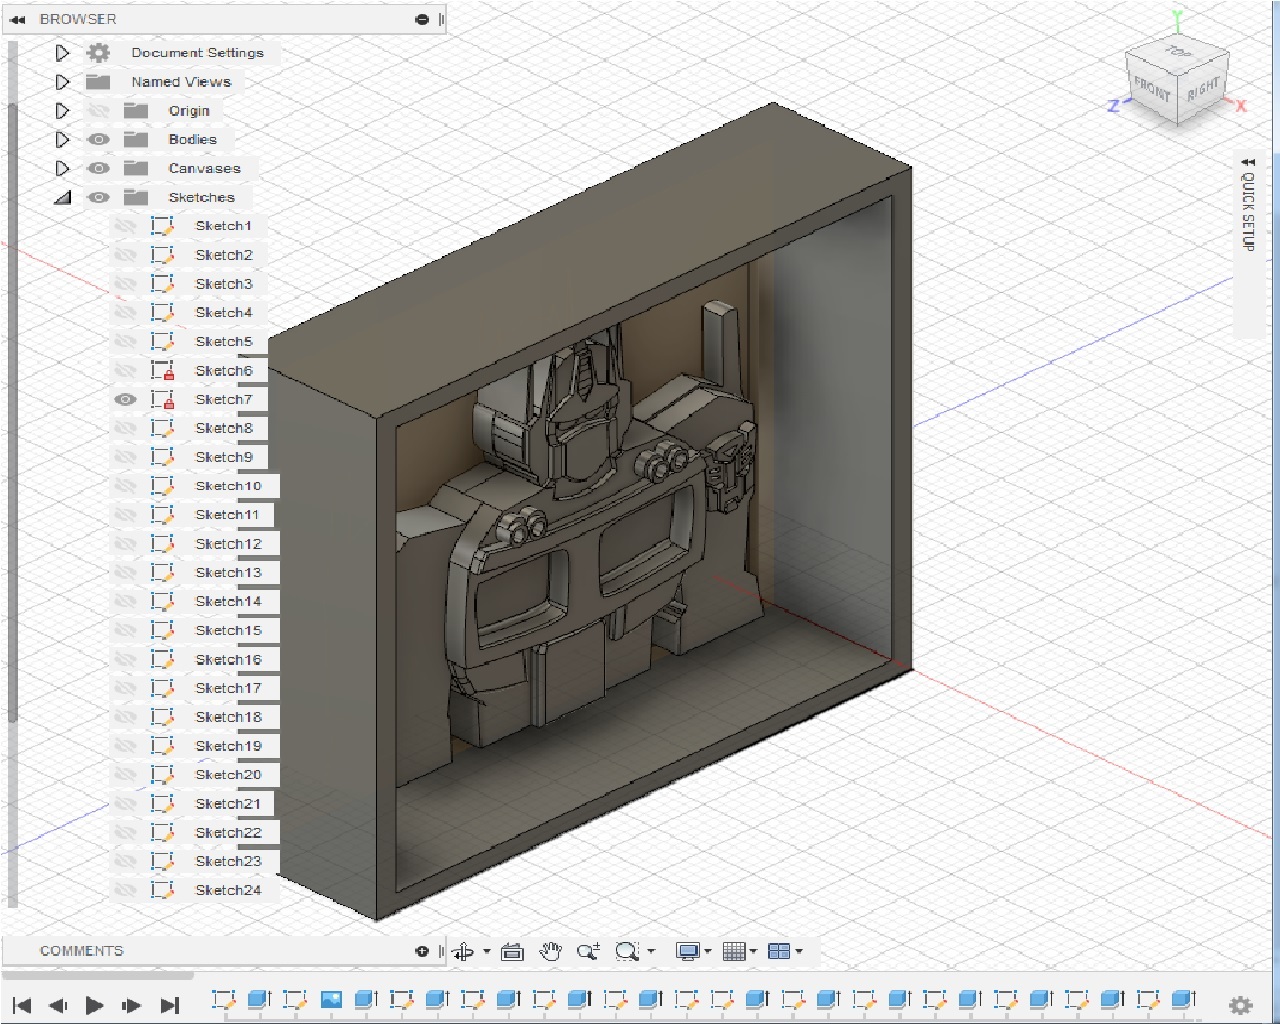Click the browser vertical scrollbar

(12, 410)
